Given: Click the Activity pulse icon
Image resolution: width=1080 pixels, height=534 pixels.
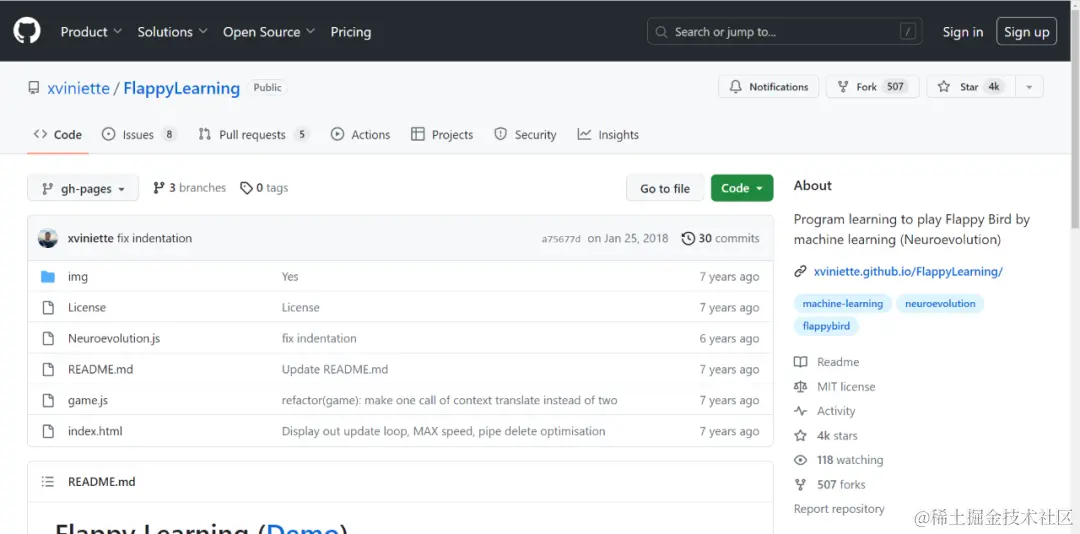Looking at the screenshot, I should [x=800, y=411].
